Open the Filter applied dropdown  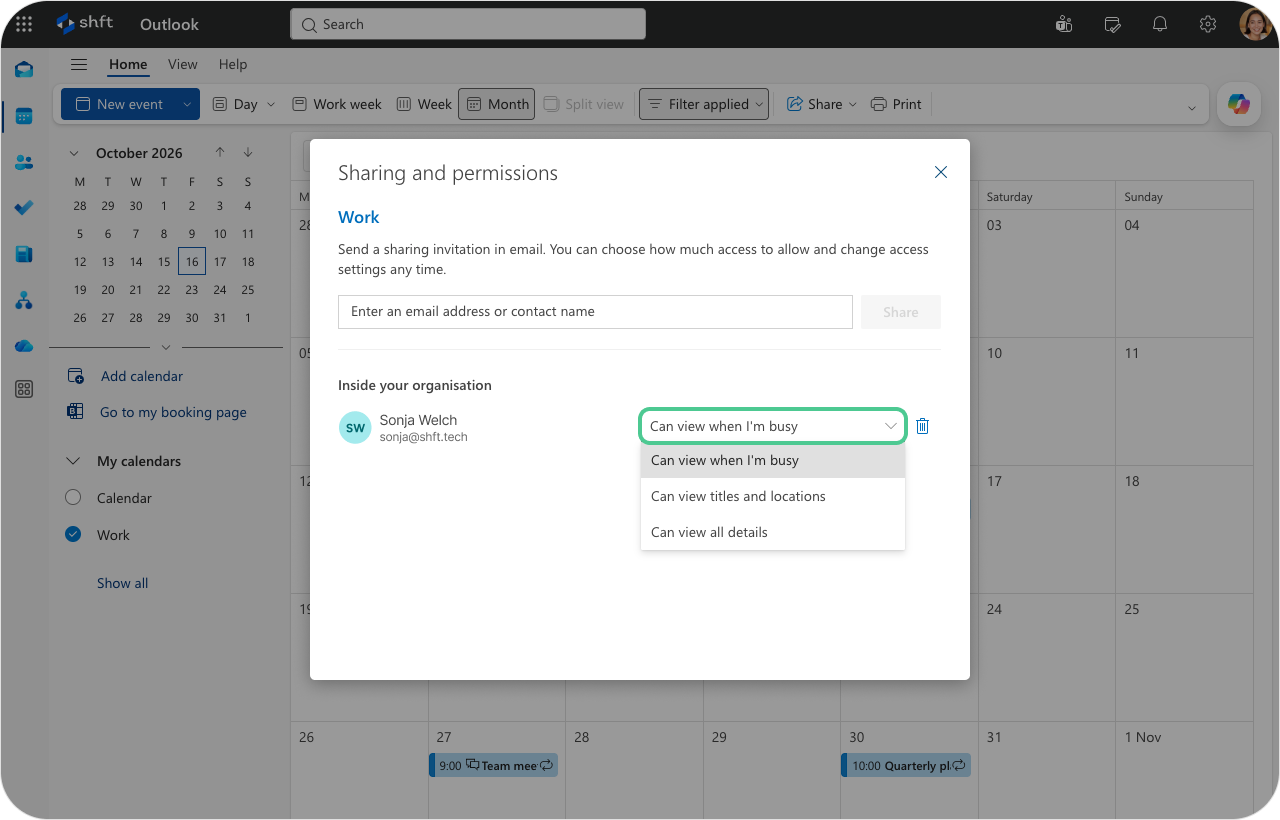tap(704, 104)
